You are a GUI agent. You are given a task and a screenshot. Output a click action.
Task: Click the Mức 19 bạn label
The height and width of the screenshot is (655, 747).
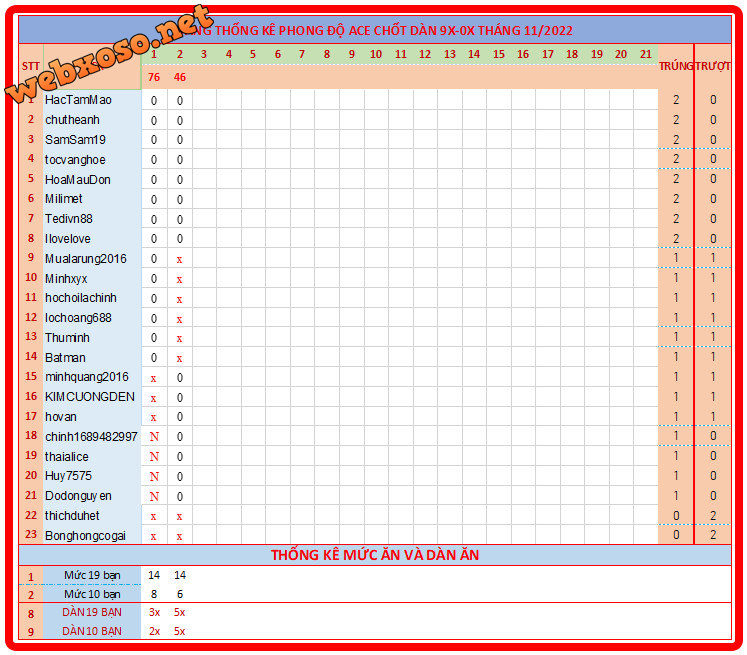click(92, 575)
